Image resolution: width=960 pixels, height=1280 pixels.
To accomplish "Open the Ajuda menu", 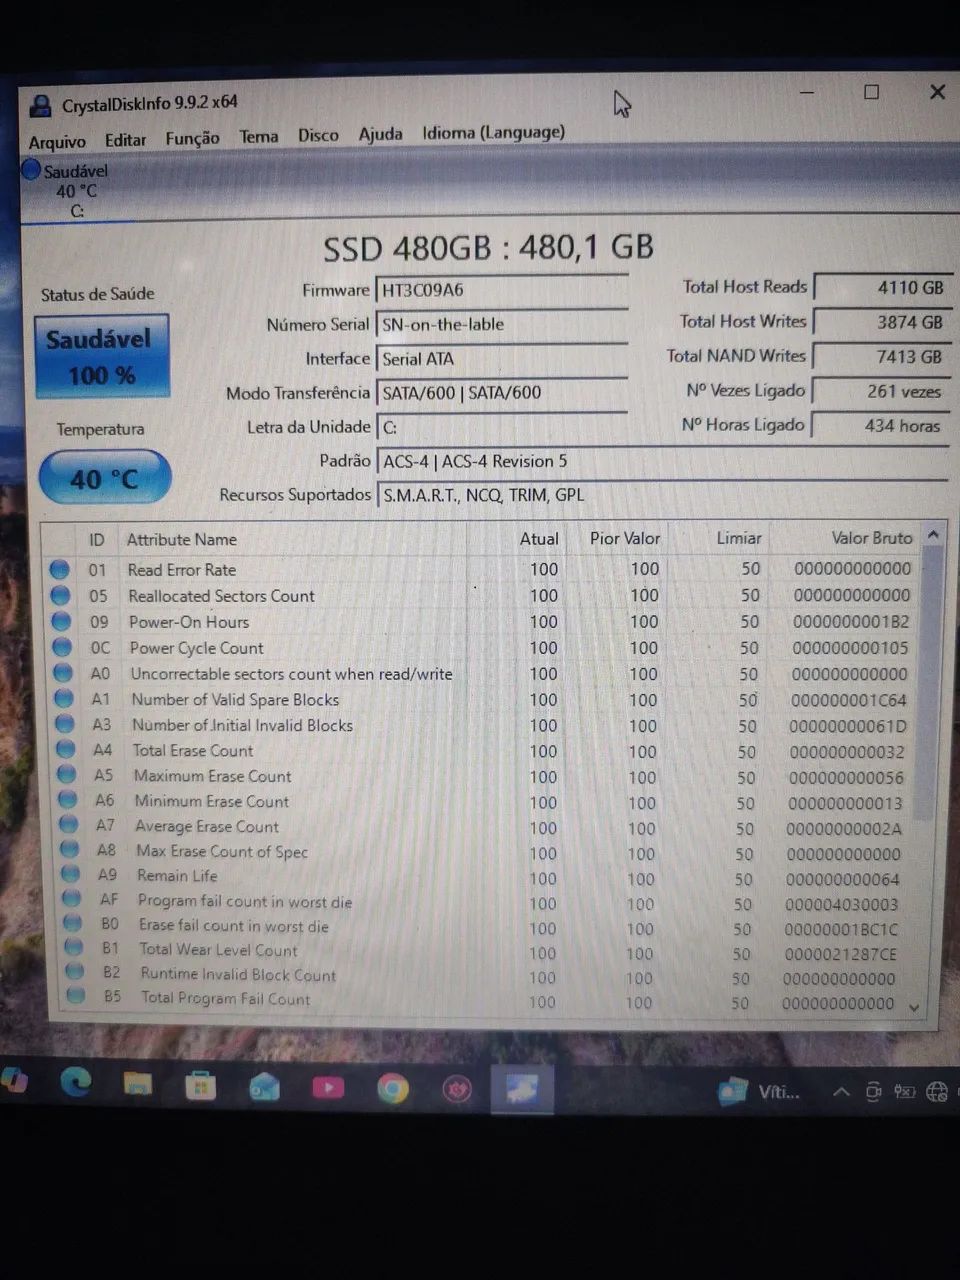I will (380, 134).
